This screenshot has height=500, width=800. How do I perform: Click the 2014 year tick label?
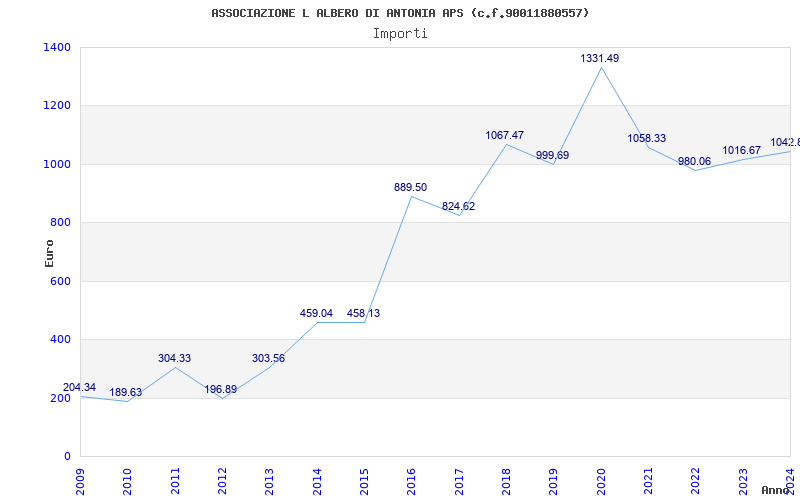317,481
